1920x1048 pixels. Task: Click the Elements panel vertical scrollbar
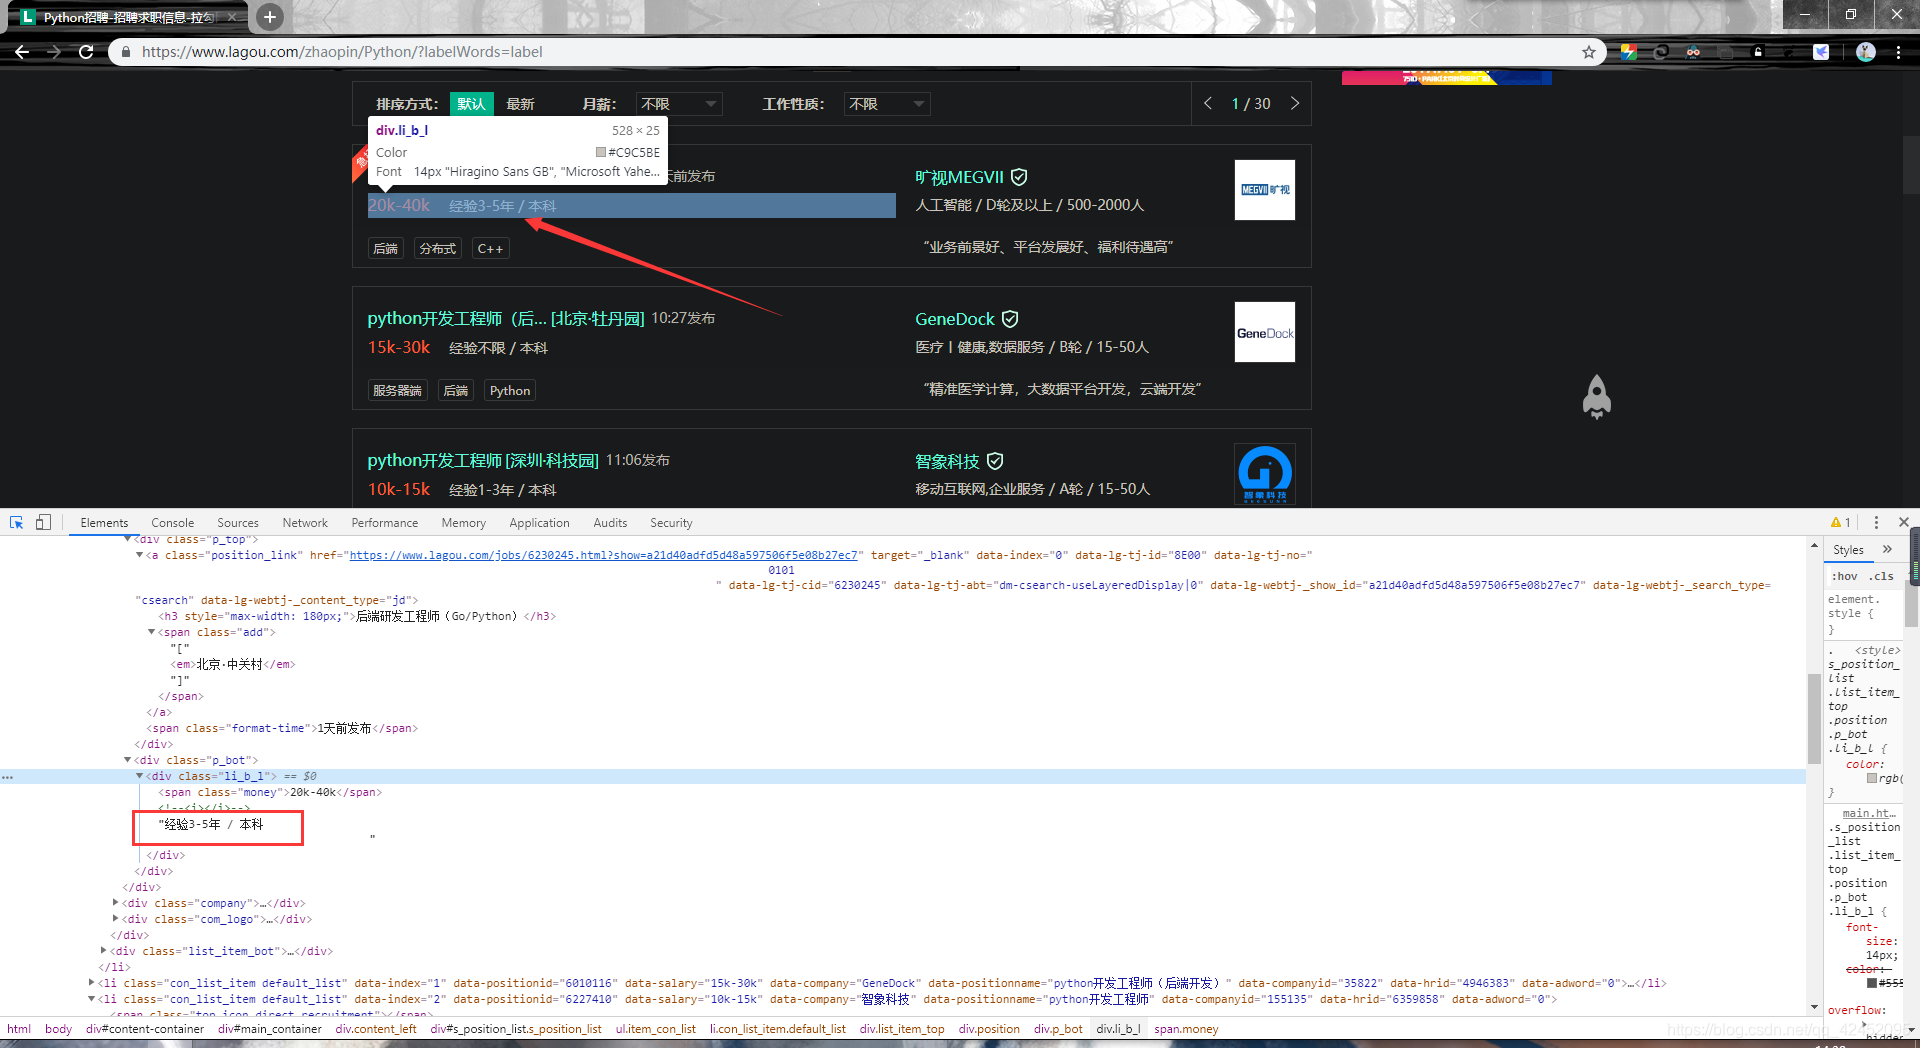click(x=1814, y=718)
